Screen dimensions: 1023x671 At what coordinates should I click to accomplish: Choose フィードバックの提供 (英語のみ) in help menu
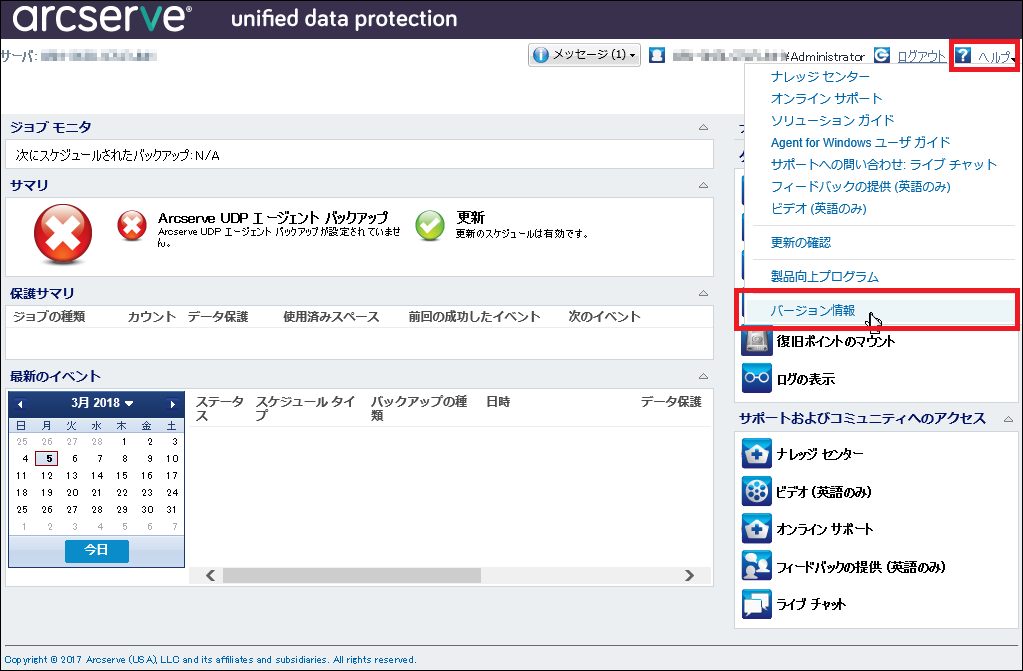(860, 187)
